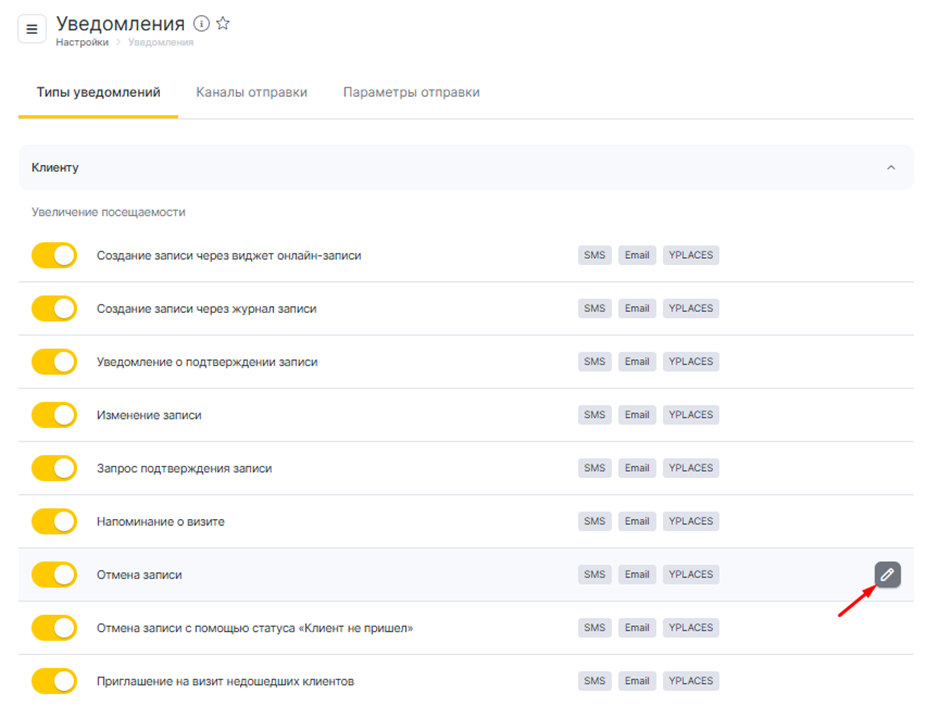Select the Типы уведомлений tab
Screen dimensions: 940x706
pos(98,92)
